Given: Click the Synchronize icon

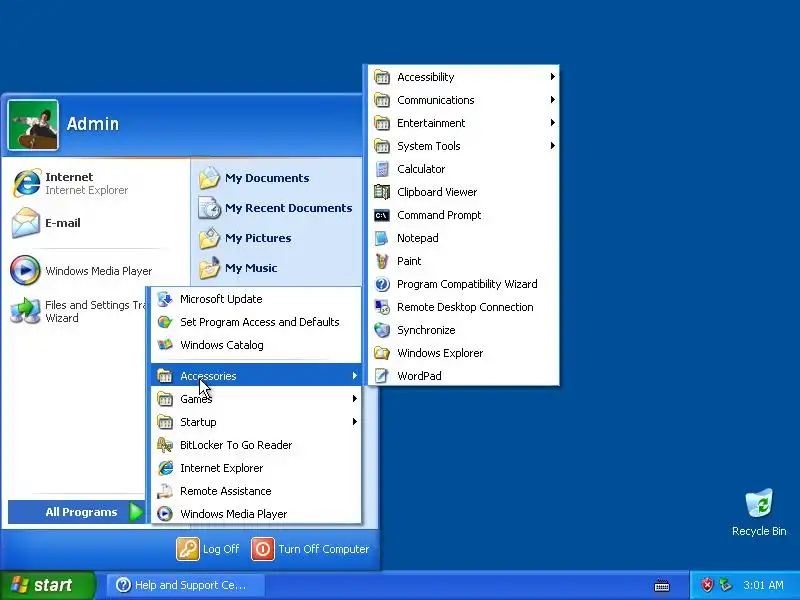Looking at the screenshot, I should point(382,330).
